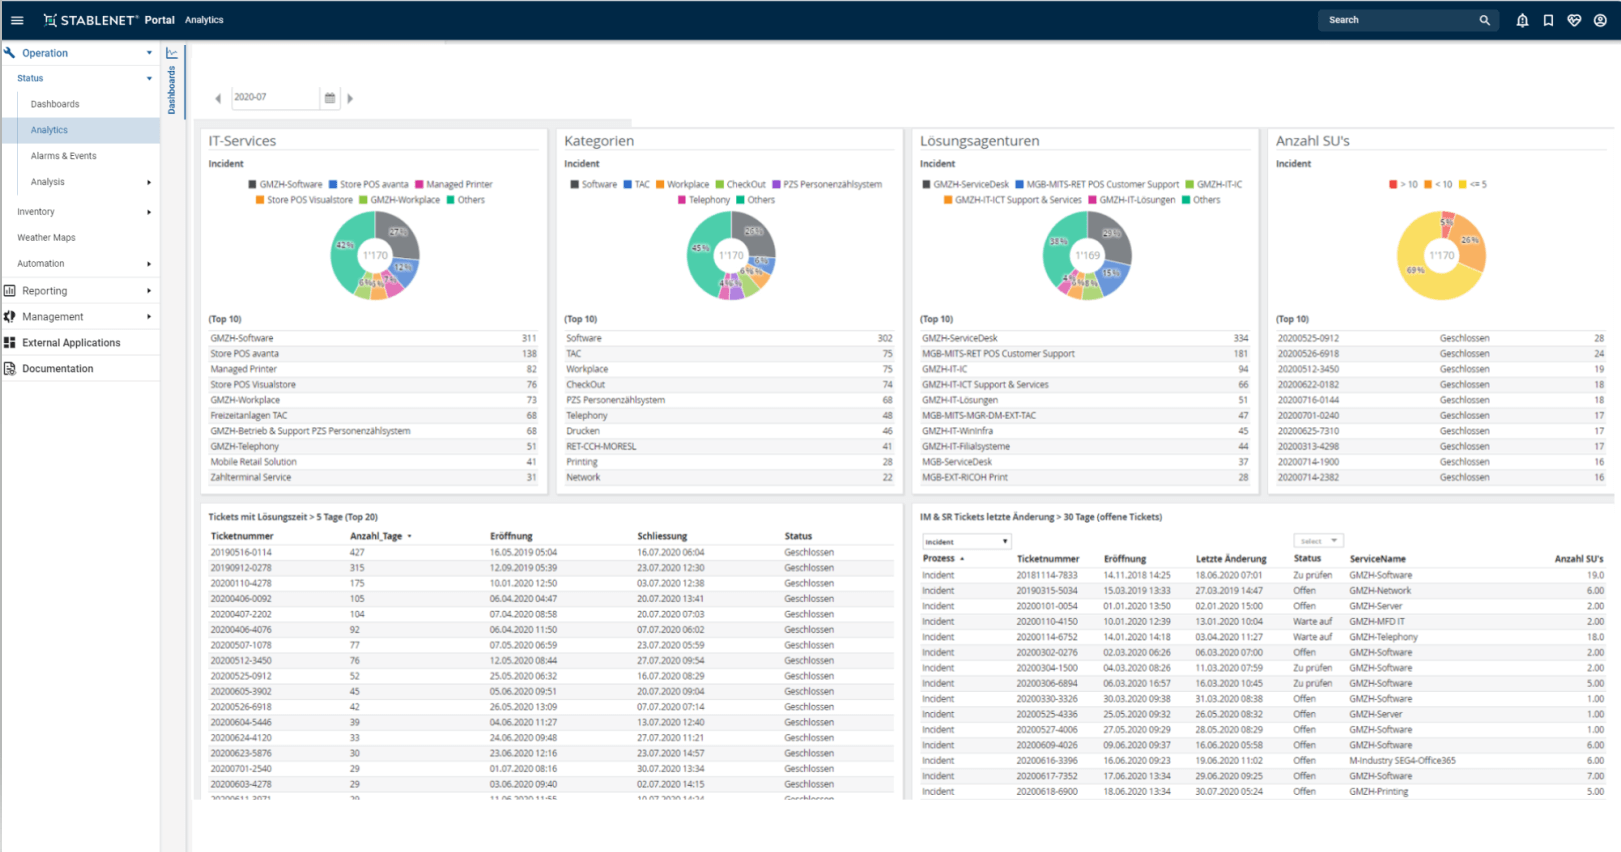Expand the Management section arrow
Viewport: 1621px width, 852px height.
click(149, 317)
